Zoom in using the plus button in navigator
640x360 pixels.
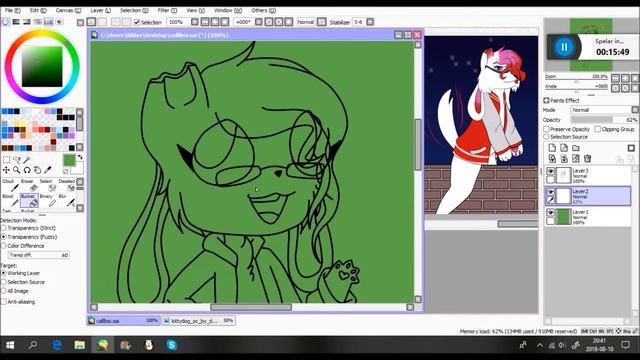point(625,78)
